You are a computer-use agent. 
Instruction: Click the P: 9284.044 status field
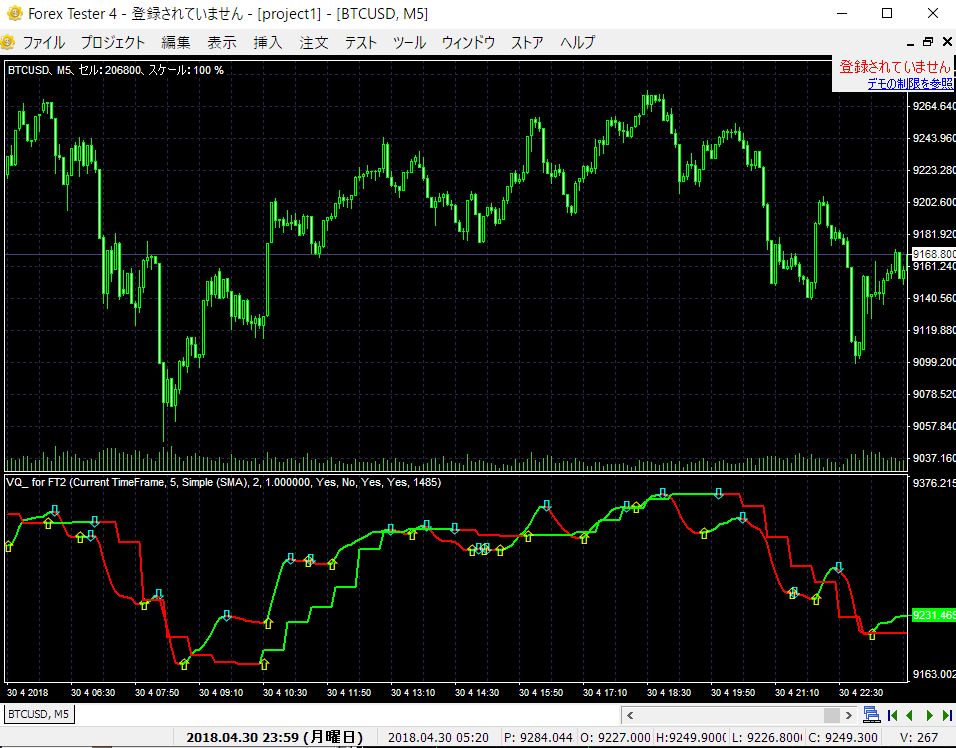click(538, 738)
